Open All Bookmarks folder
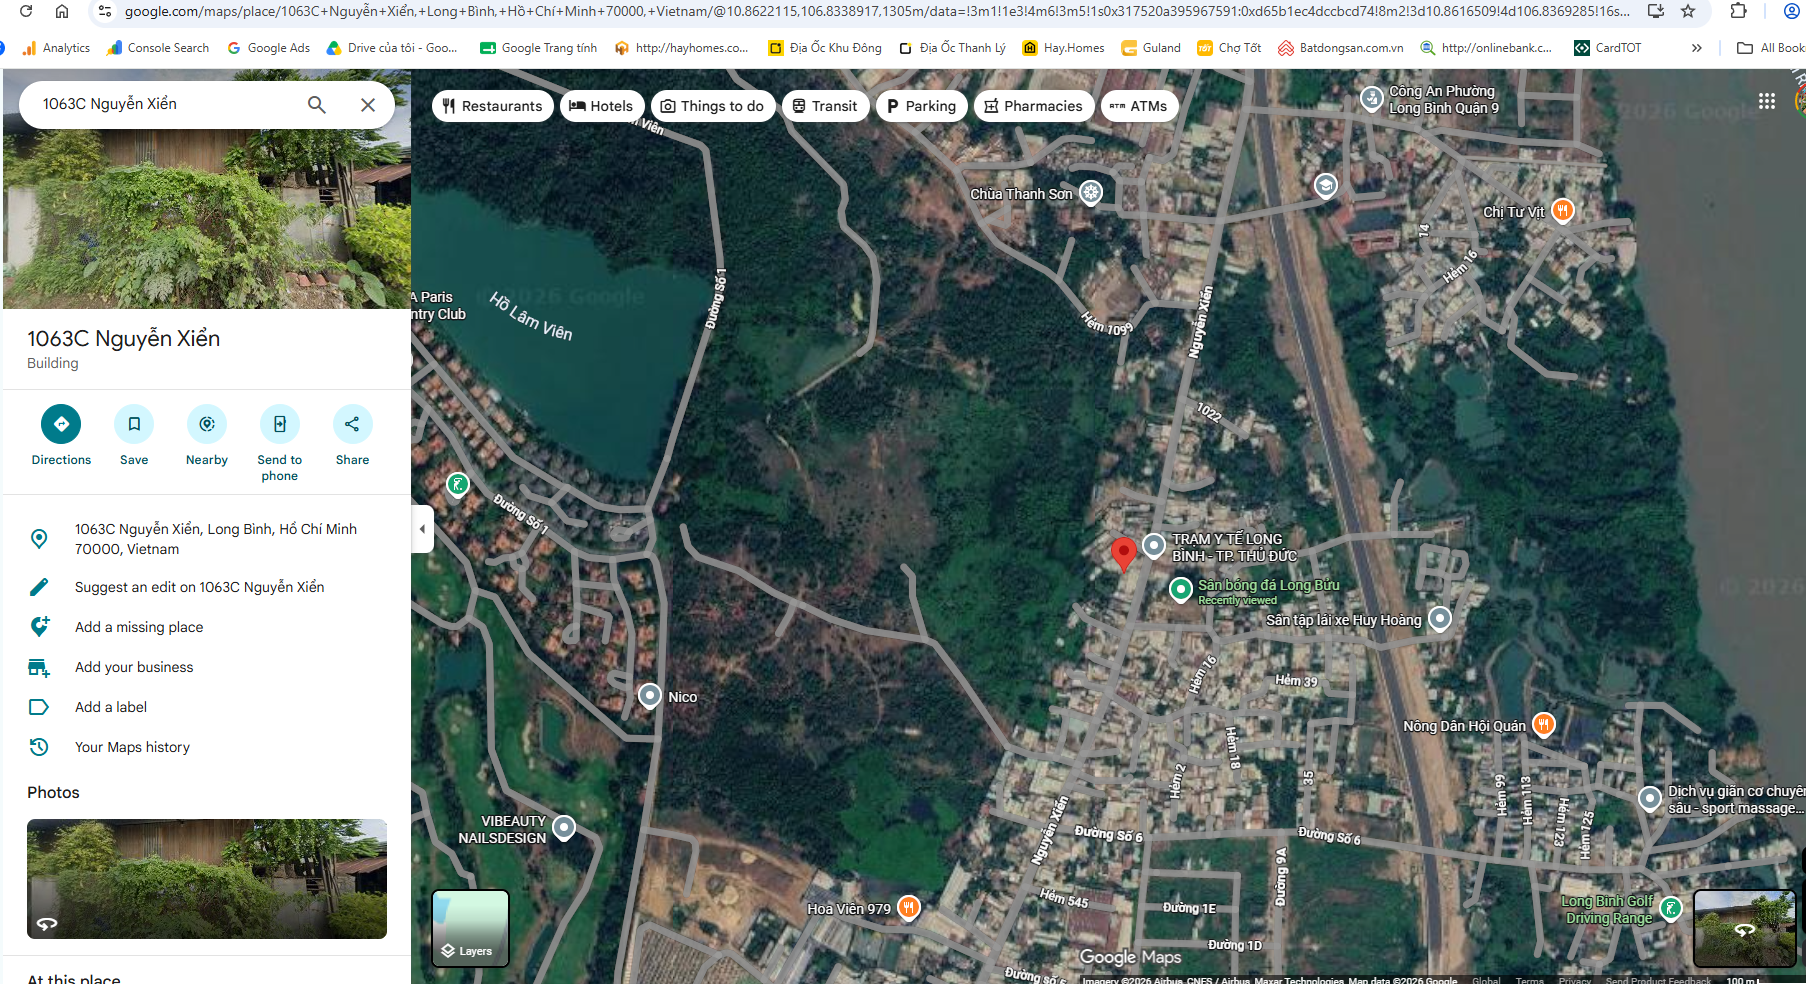 pyautogui.click(x=1771, y=48)
